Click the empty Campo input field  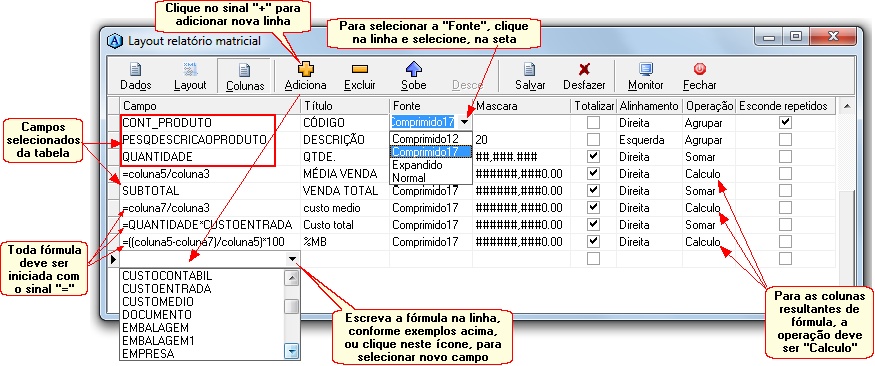click(x=203, y=259)
